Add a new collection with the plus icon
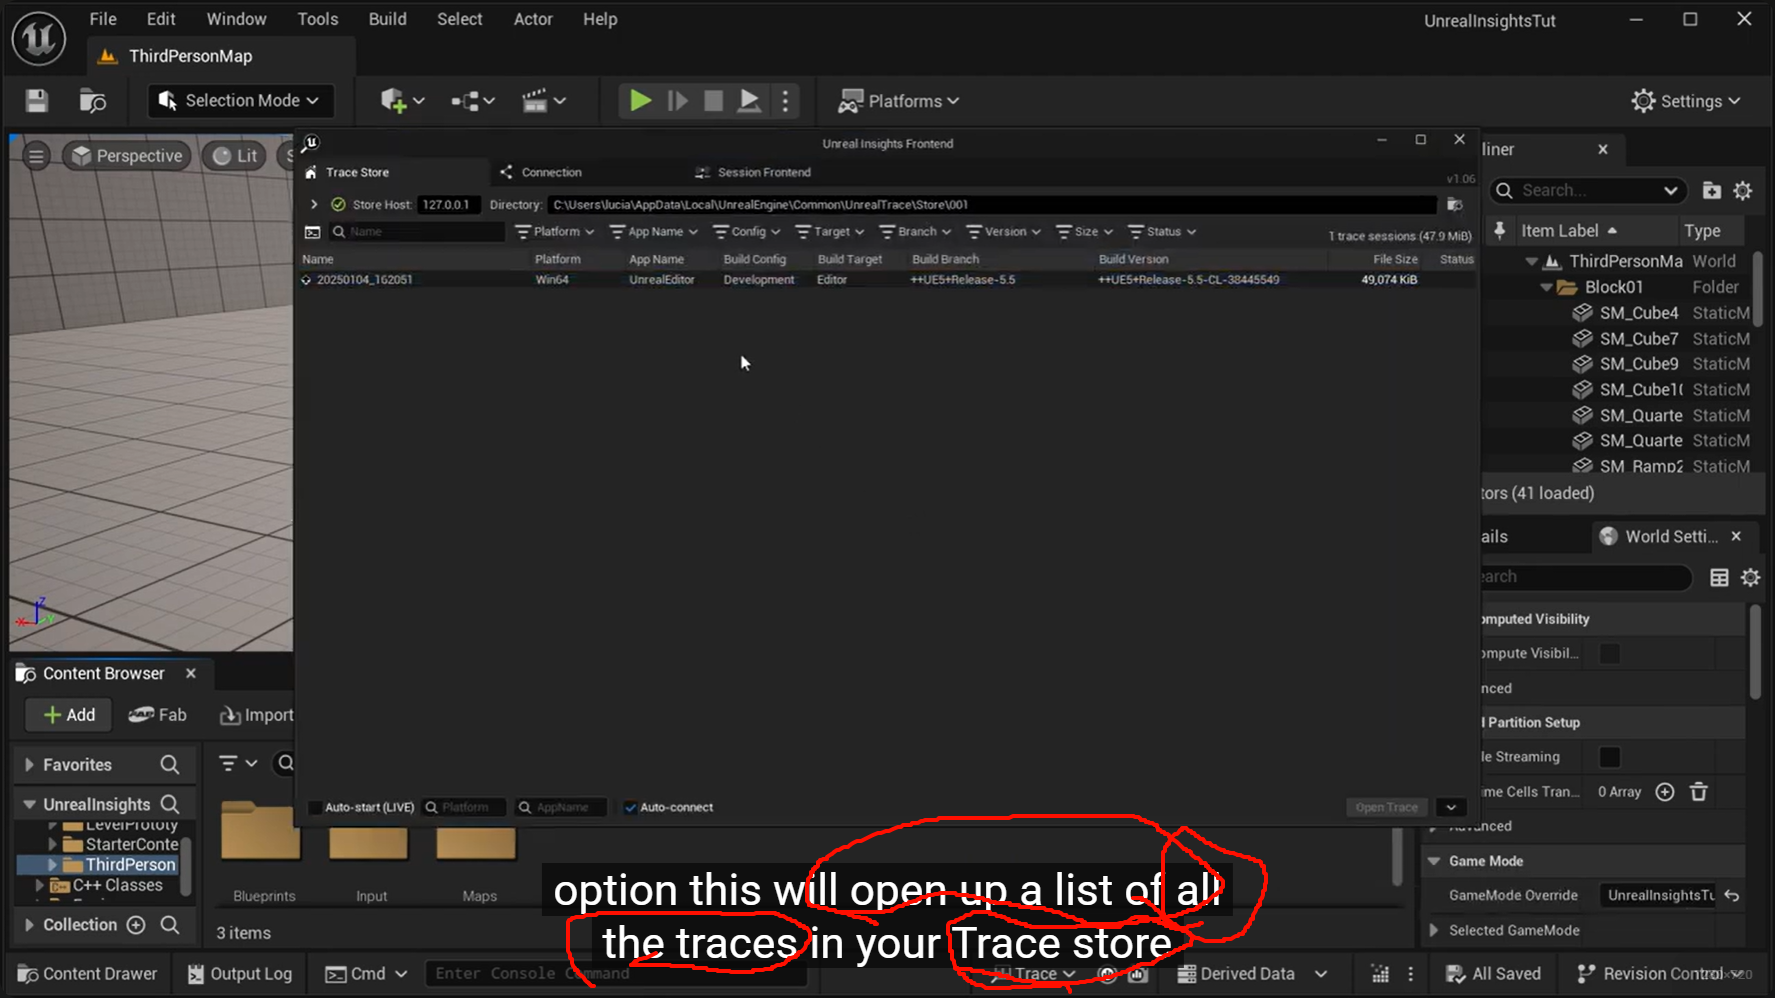Image resolution: width=1775 pixels, height=998 pixels. [136, 925]
